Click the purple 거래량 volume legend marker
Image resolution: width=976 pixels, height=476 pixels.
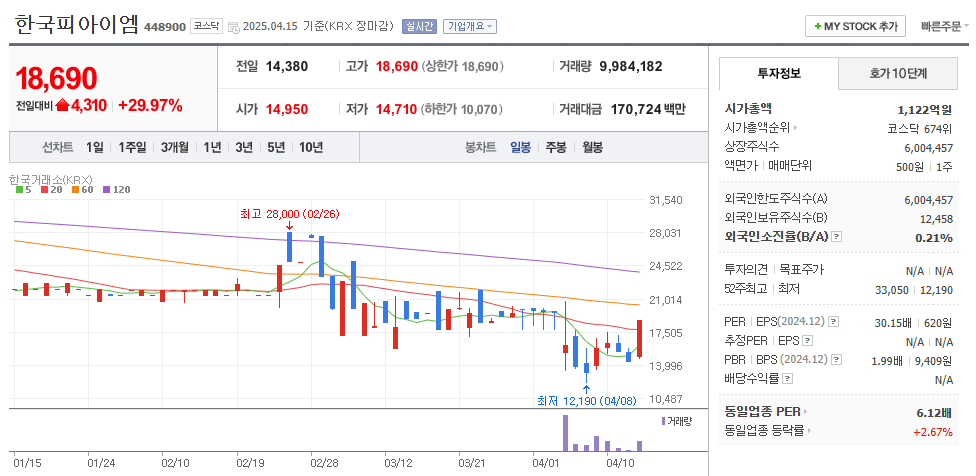(664, 421)
